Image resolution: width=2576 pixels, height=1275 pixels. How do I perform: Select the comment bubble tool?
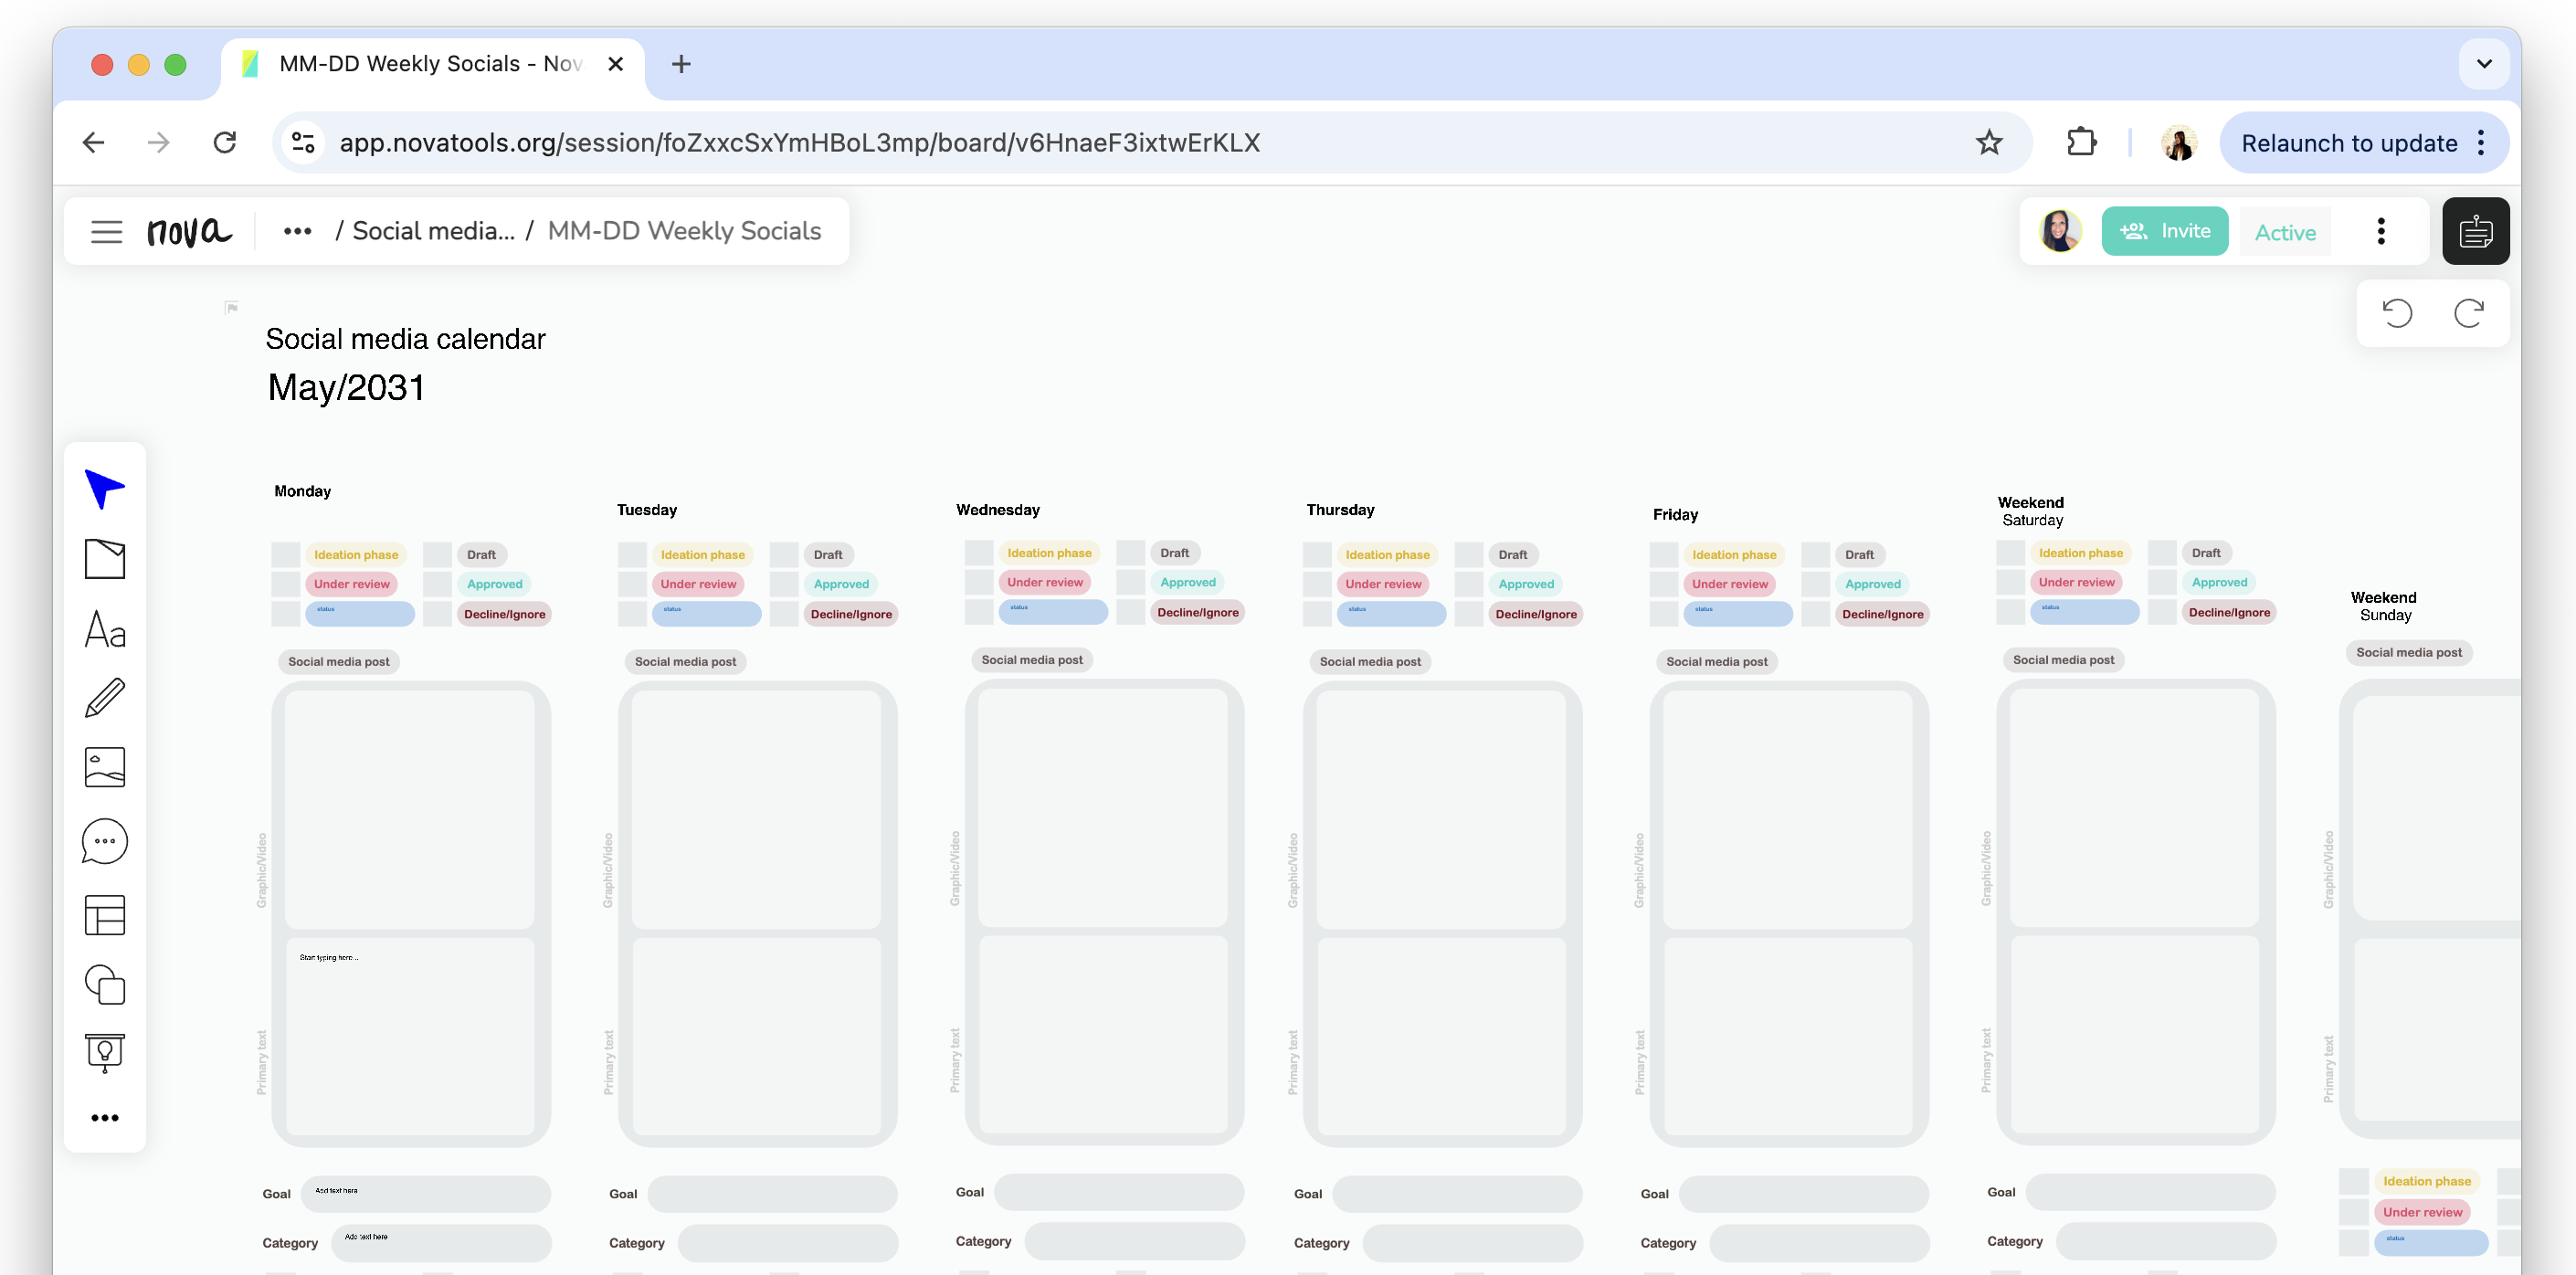pyautogui.click(x=104, y=841)
